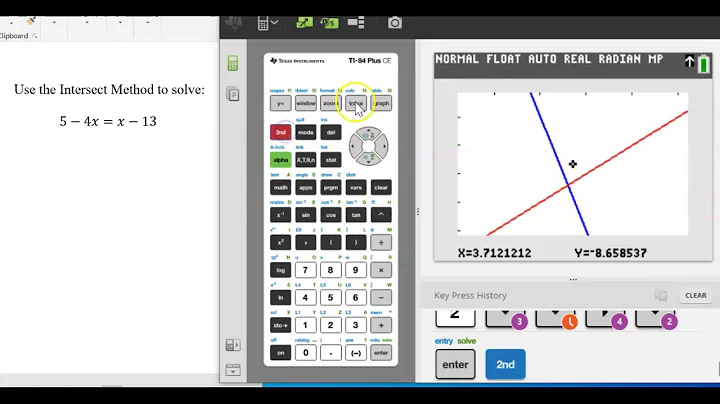Click the trace calculator key

pos(356,103)
